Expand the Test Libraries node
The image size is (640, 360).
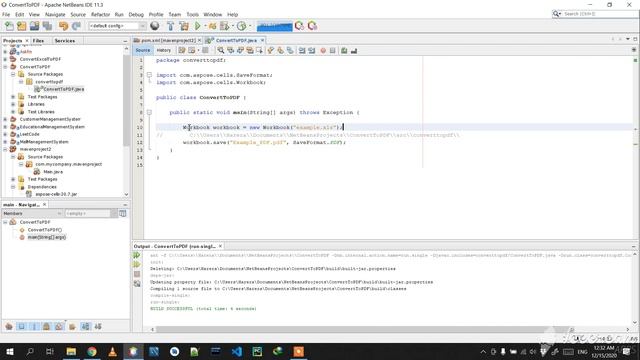13,112
